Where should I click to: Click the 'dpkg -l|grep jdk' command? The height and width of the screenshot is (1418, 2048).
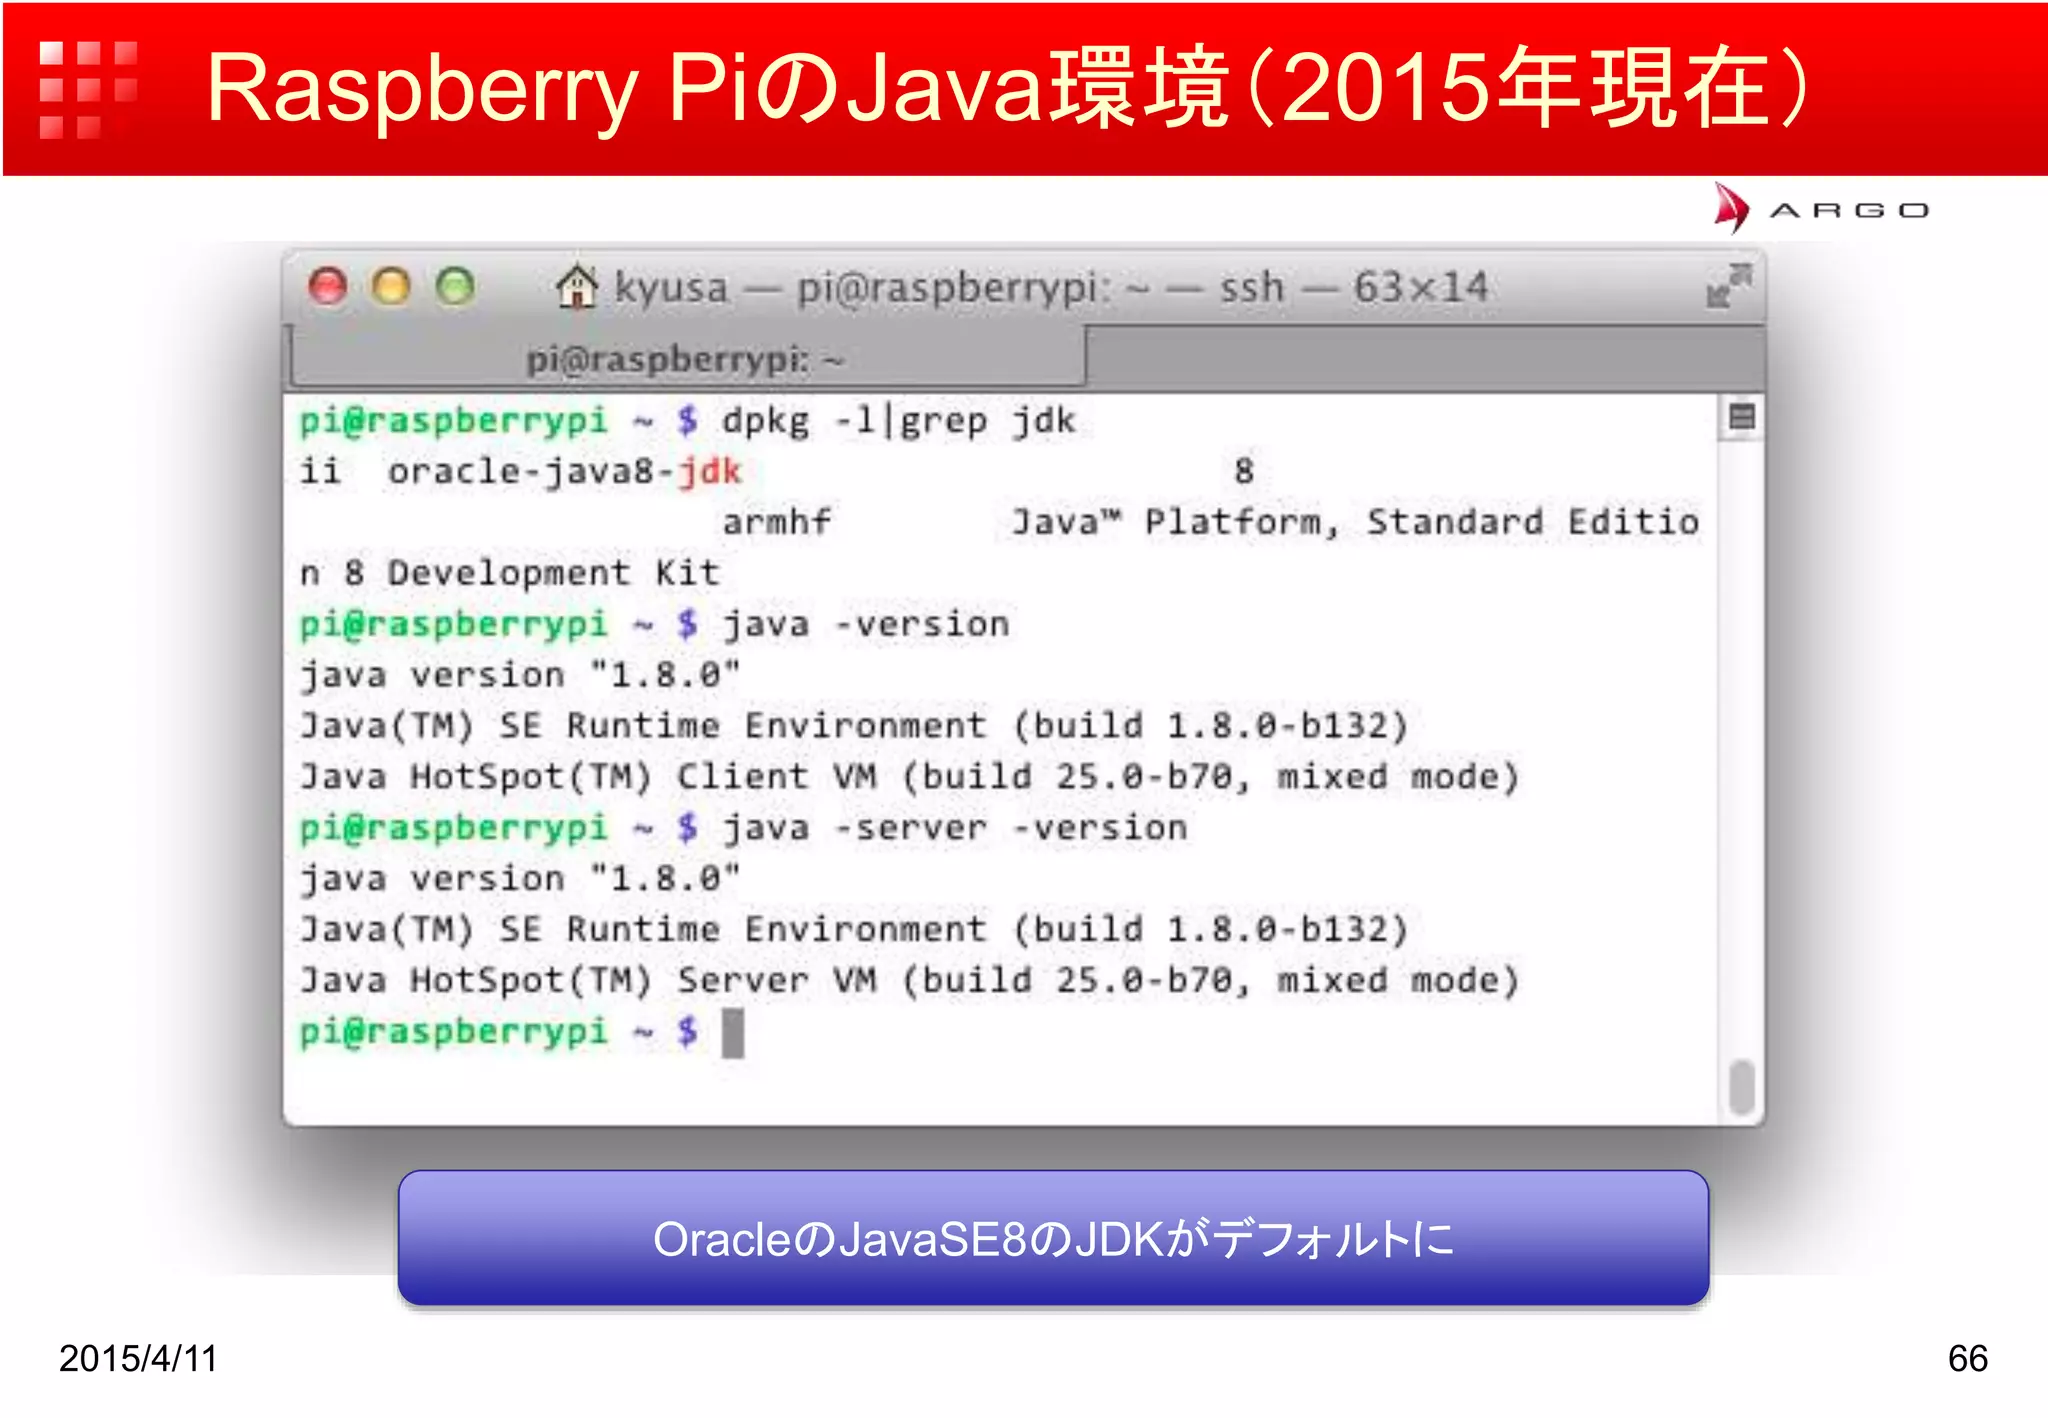click(x=898, y=421)
